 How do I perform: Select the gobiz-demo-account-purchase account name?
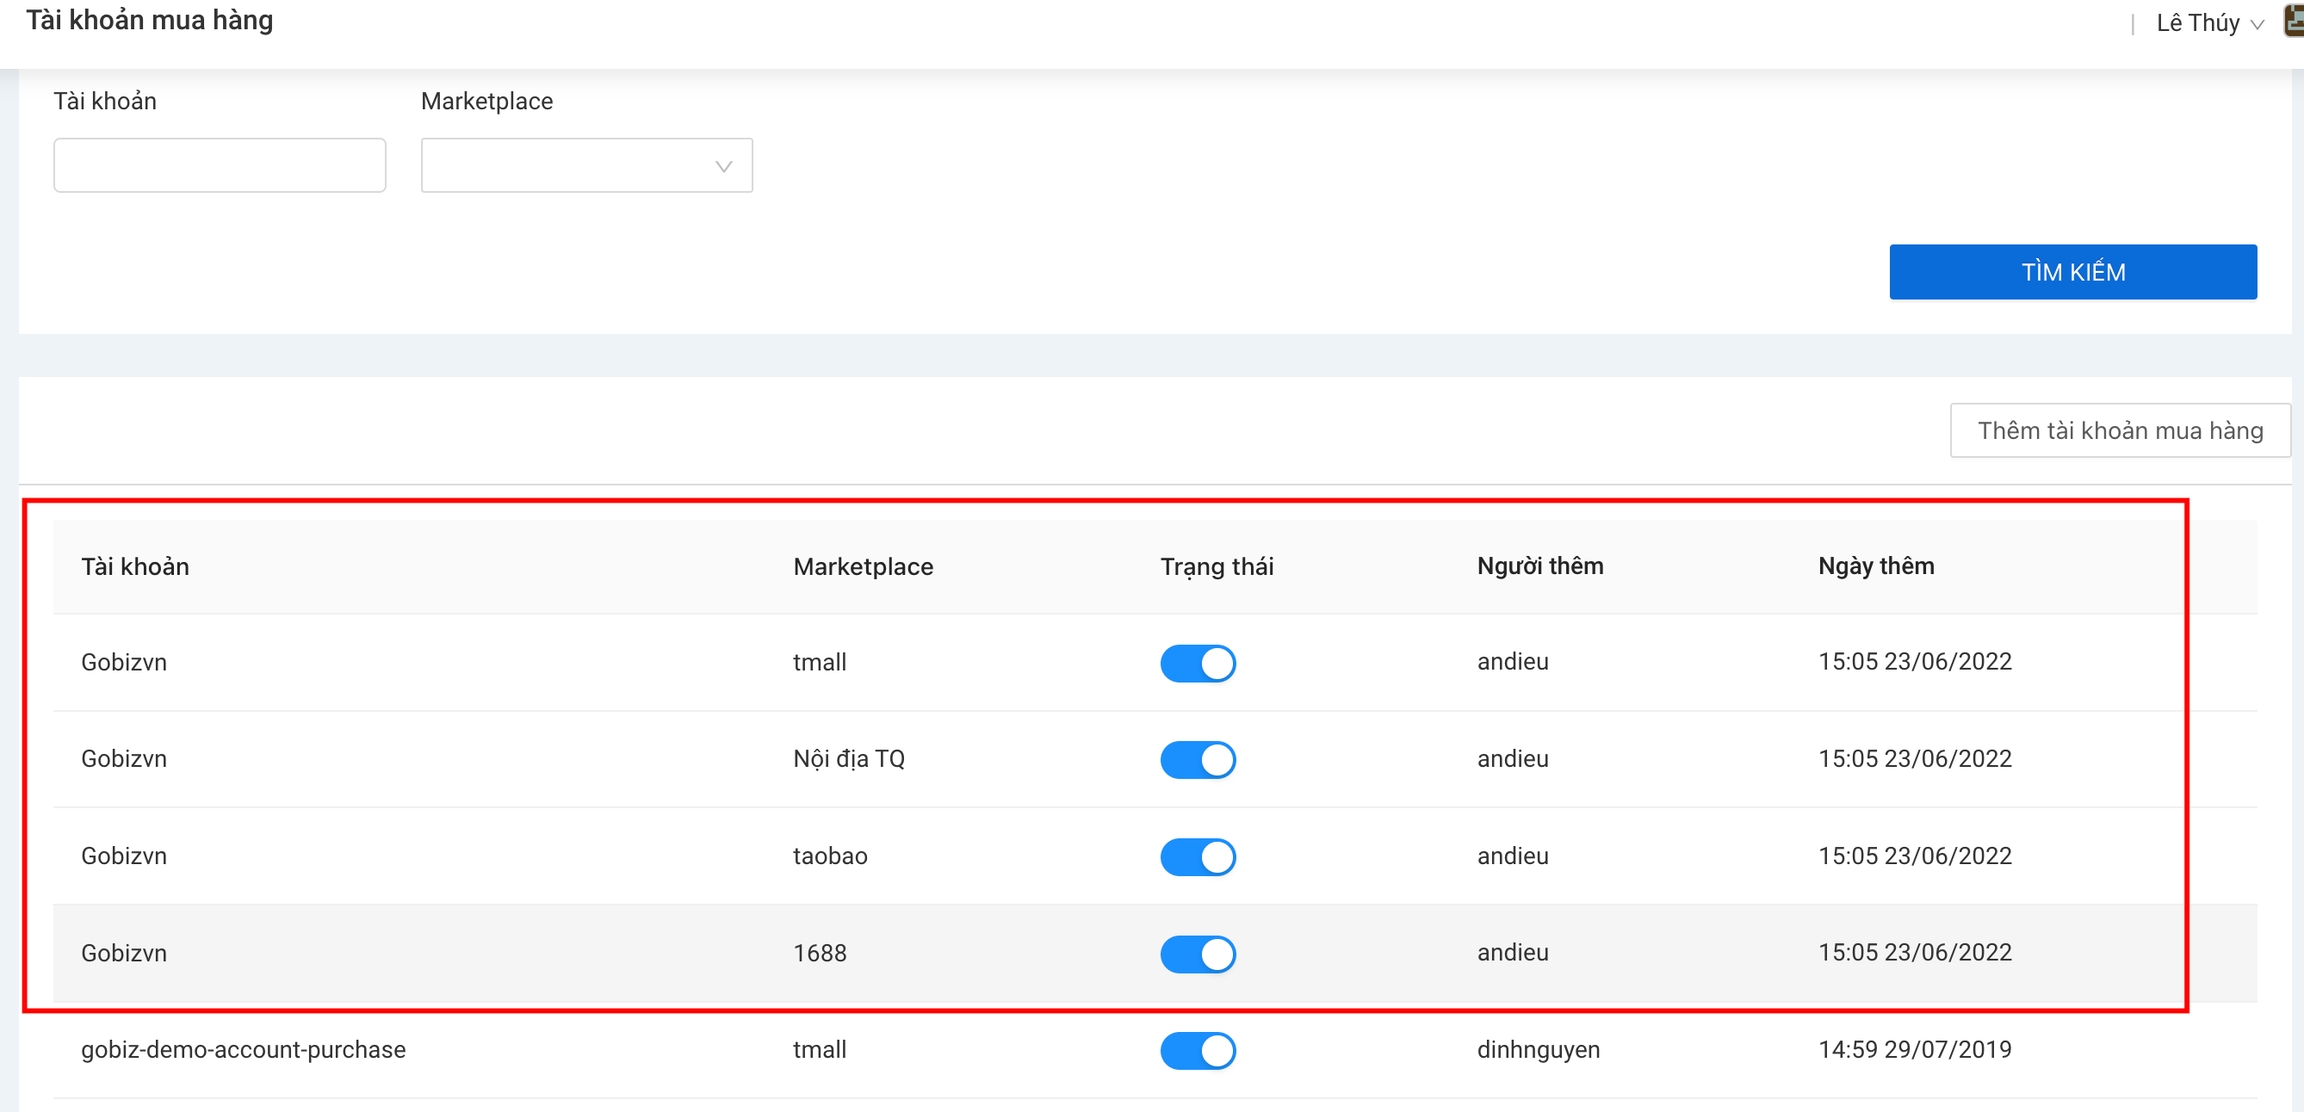pyautogui.click(x=243, y=1050)
